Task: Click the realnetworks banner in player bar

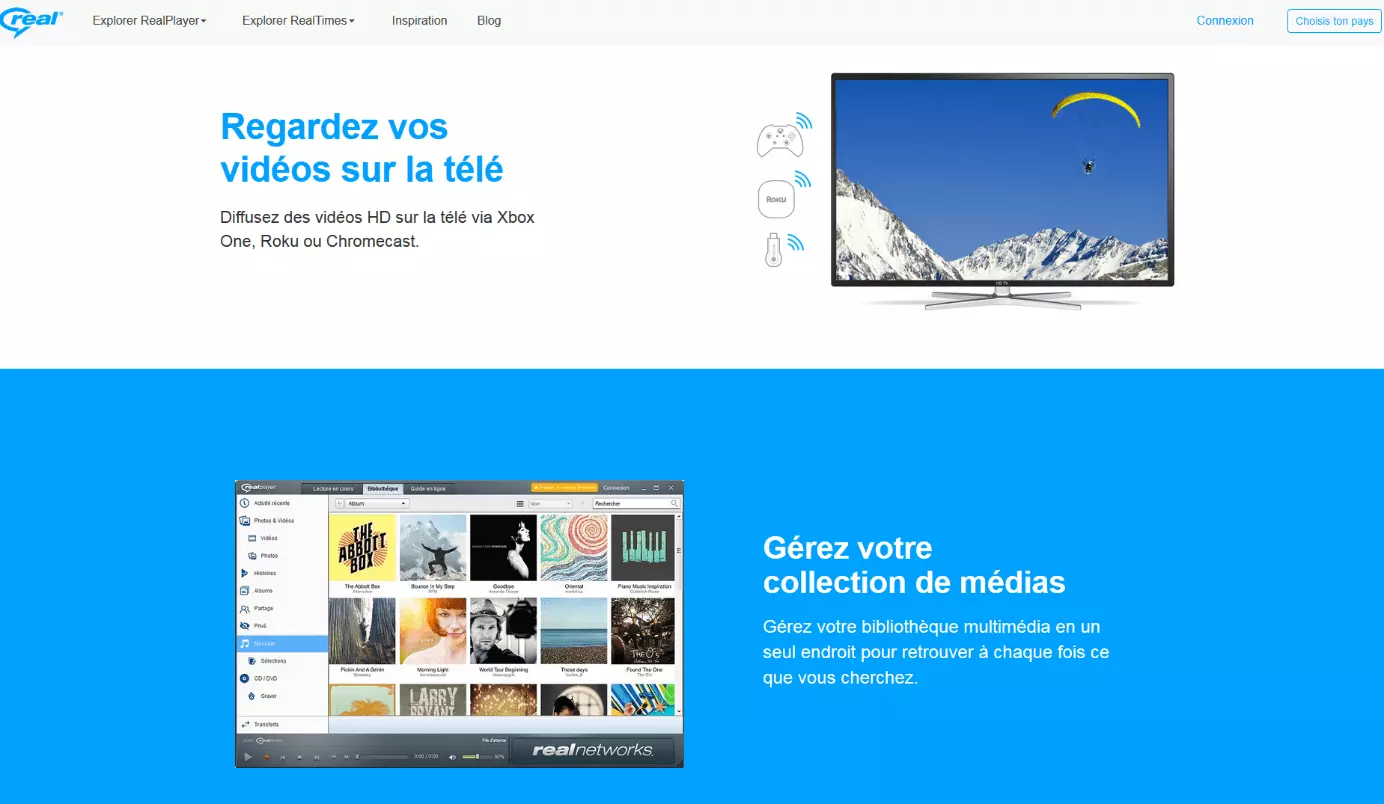Action: pos(593,750)
